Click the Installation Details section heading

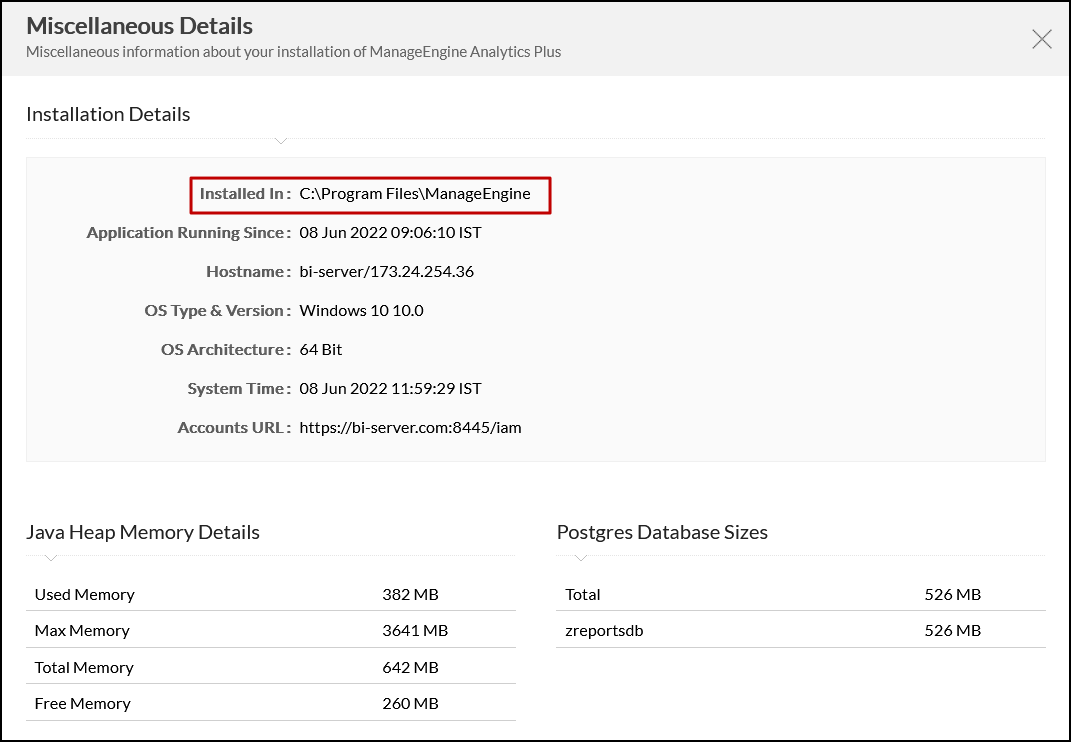[108, 114]
